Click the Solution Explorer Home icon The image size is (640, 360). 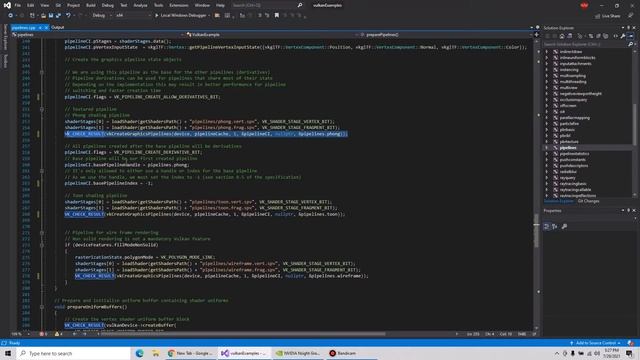pos(562,36)
